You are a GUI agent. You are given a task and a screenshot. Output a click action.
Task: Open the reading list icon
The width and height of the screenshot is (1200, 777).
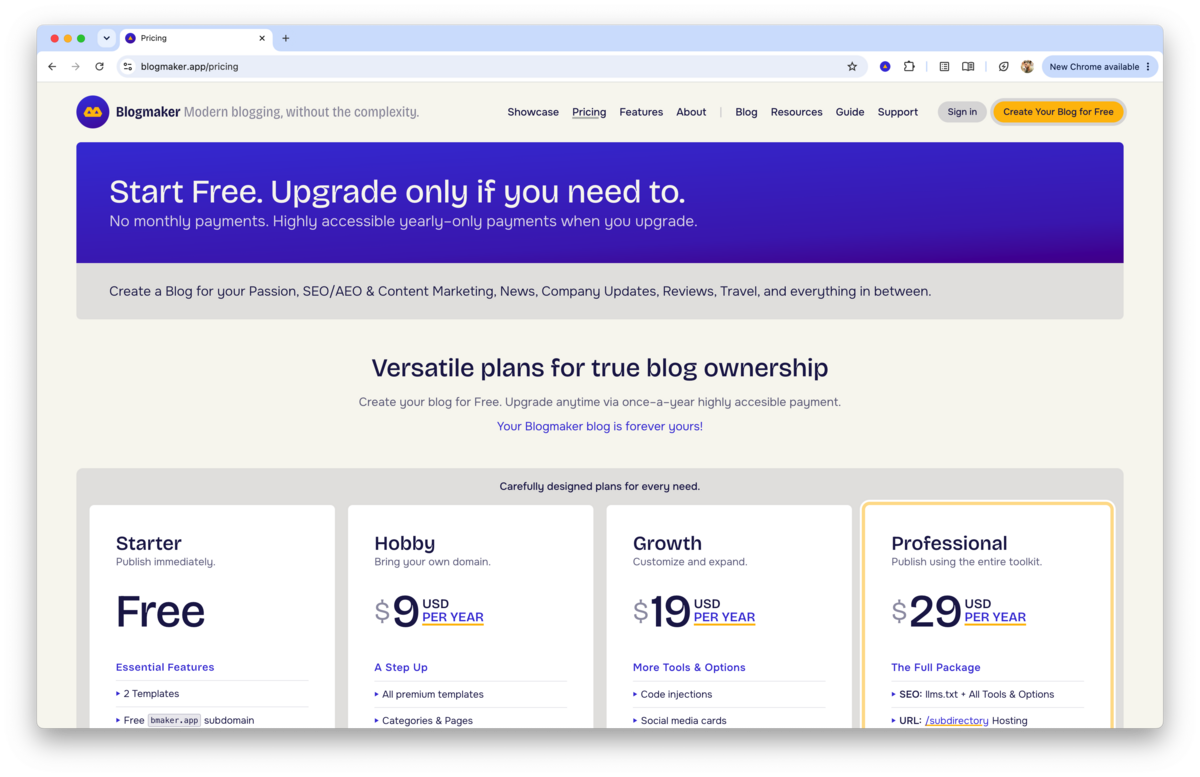[944, 67]
